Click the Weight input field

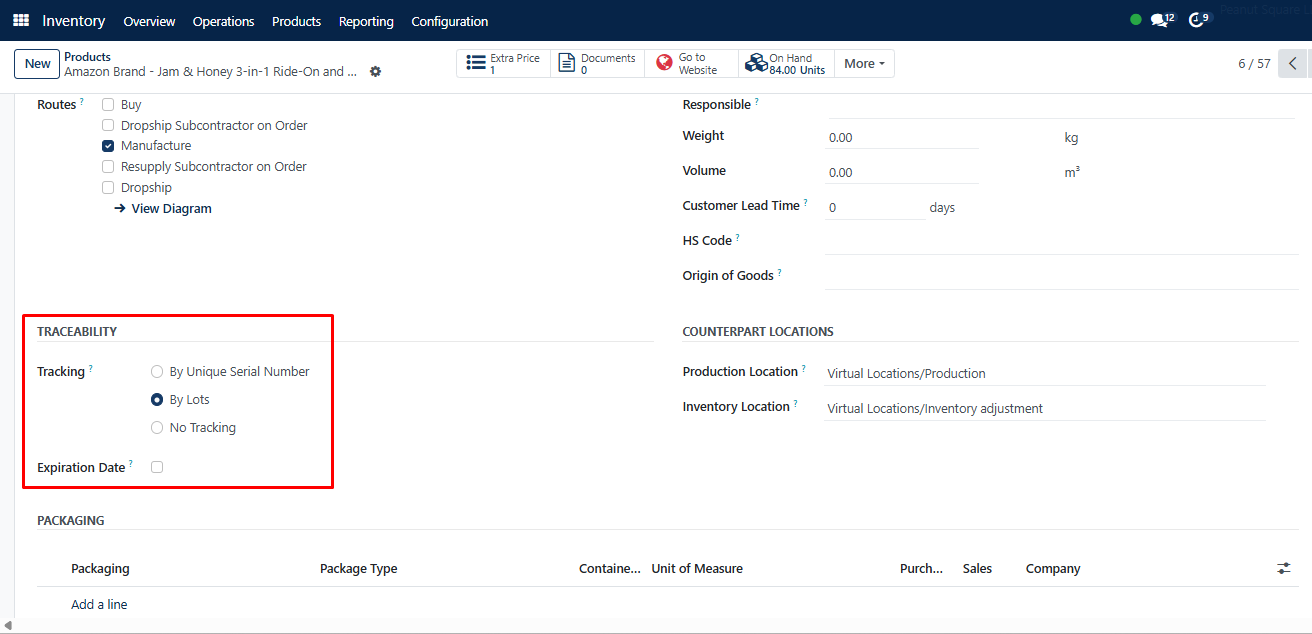click(x=901, y=137)
